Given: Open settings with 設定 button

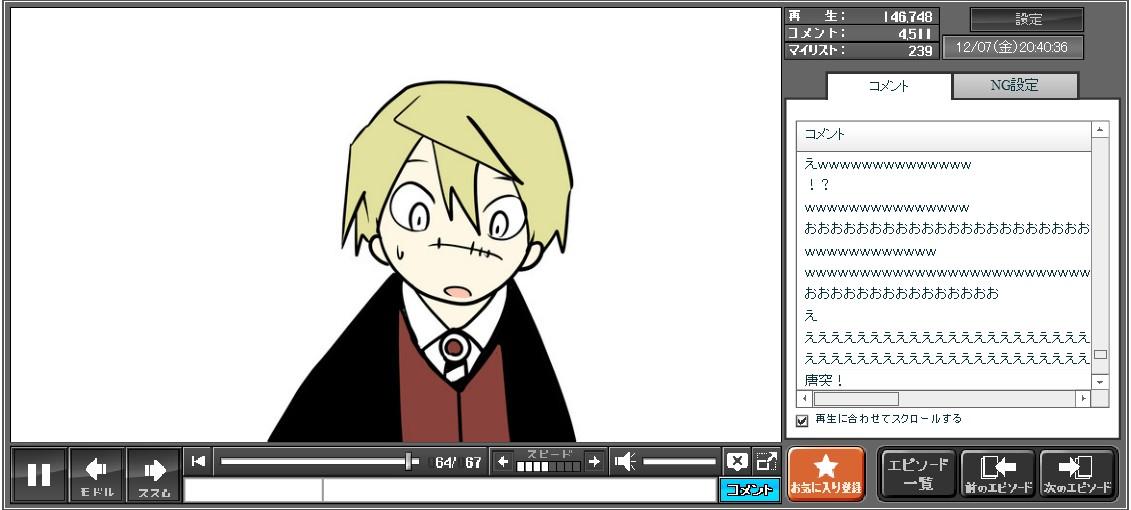Looking at the screenshot, I should pos(1027,20).
